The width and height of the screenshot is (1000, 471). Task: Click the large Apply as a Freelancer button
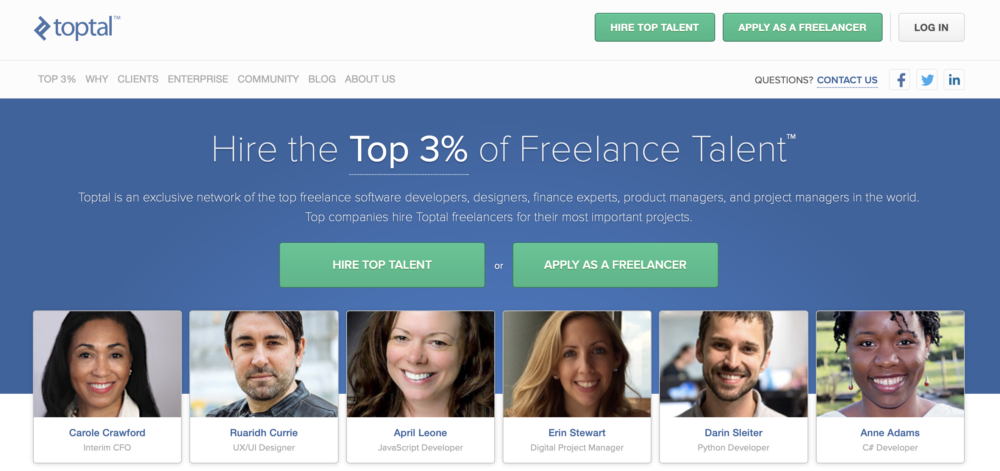[615, 265]
